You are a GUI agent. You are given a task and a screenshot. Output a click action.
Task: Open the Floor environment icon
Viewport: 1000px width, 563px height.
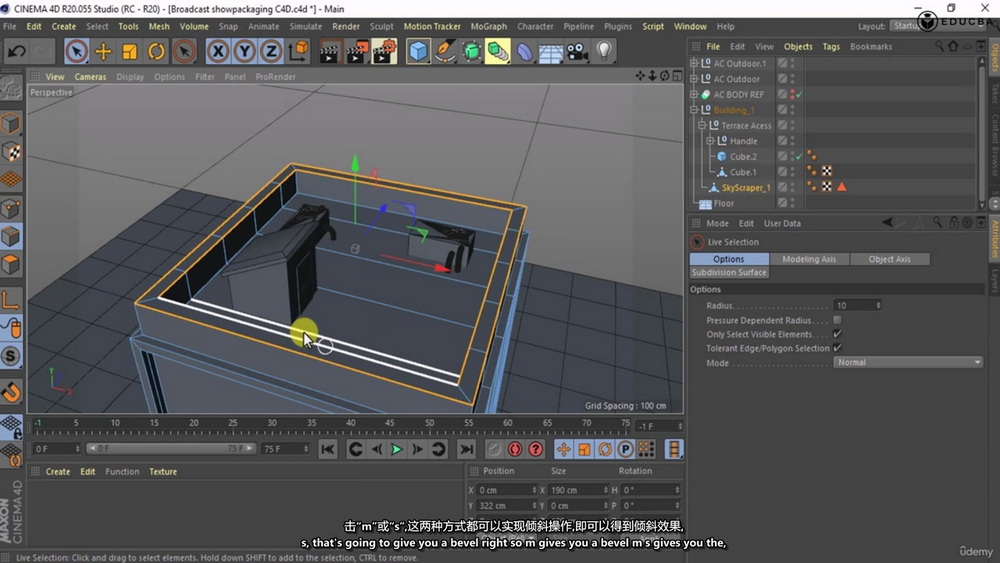pos(550,51)
